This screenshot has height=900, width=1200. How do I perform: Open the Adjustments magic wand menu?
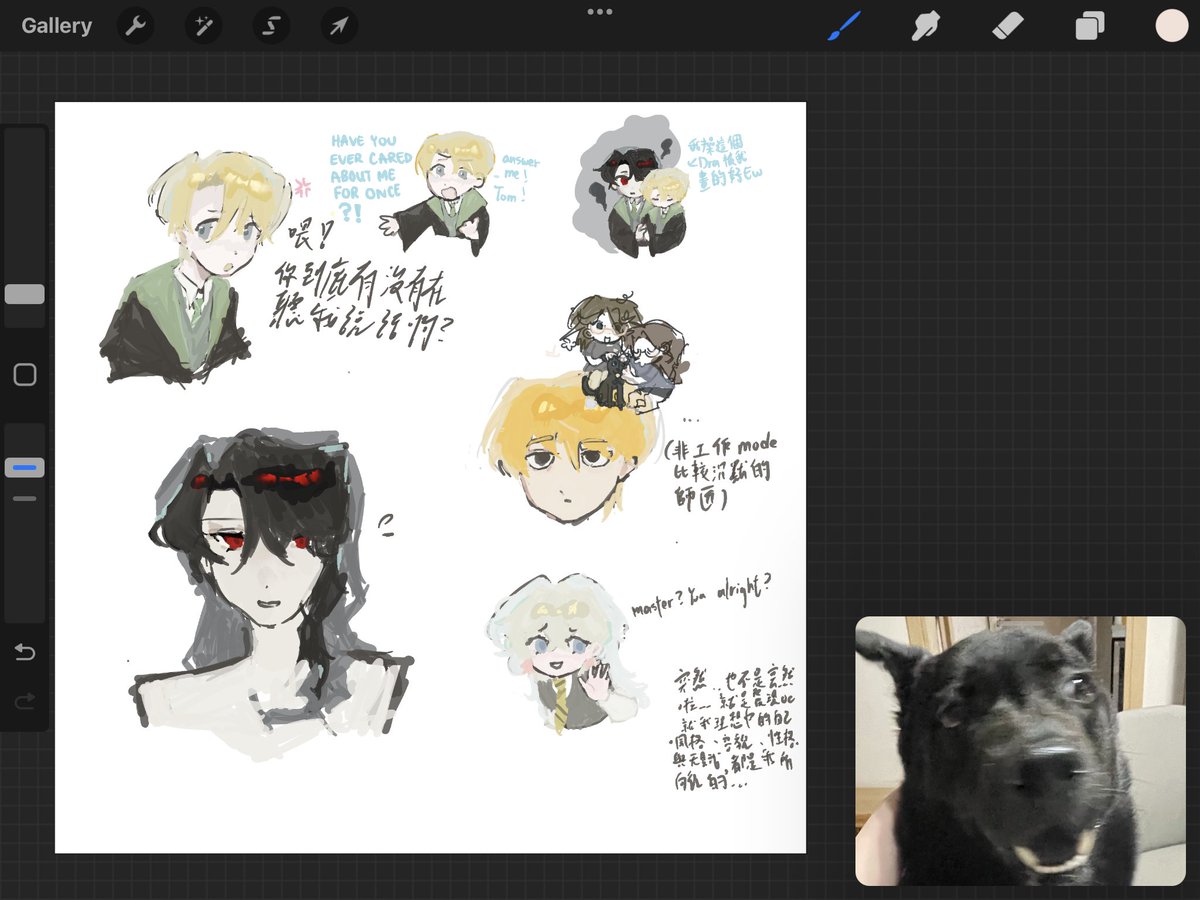coord(202,26)
